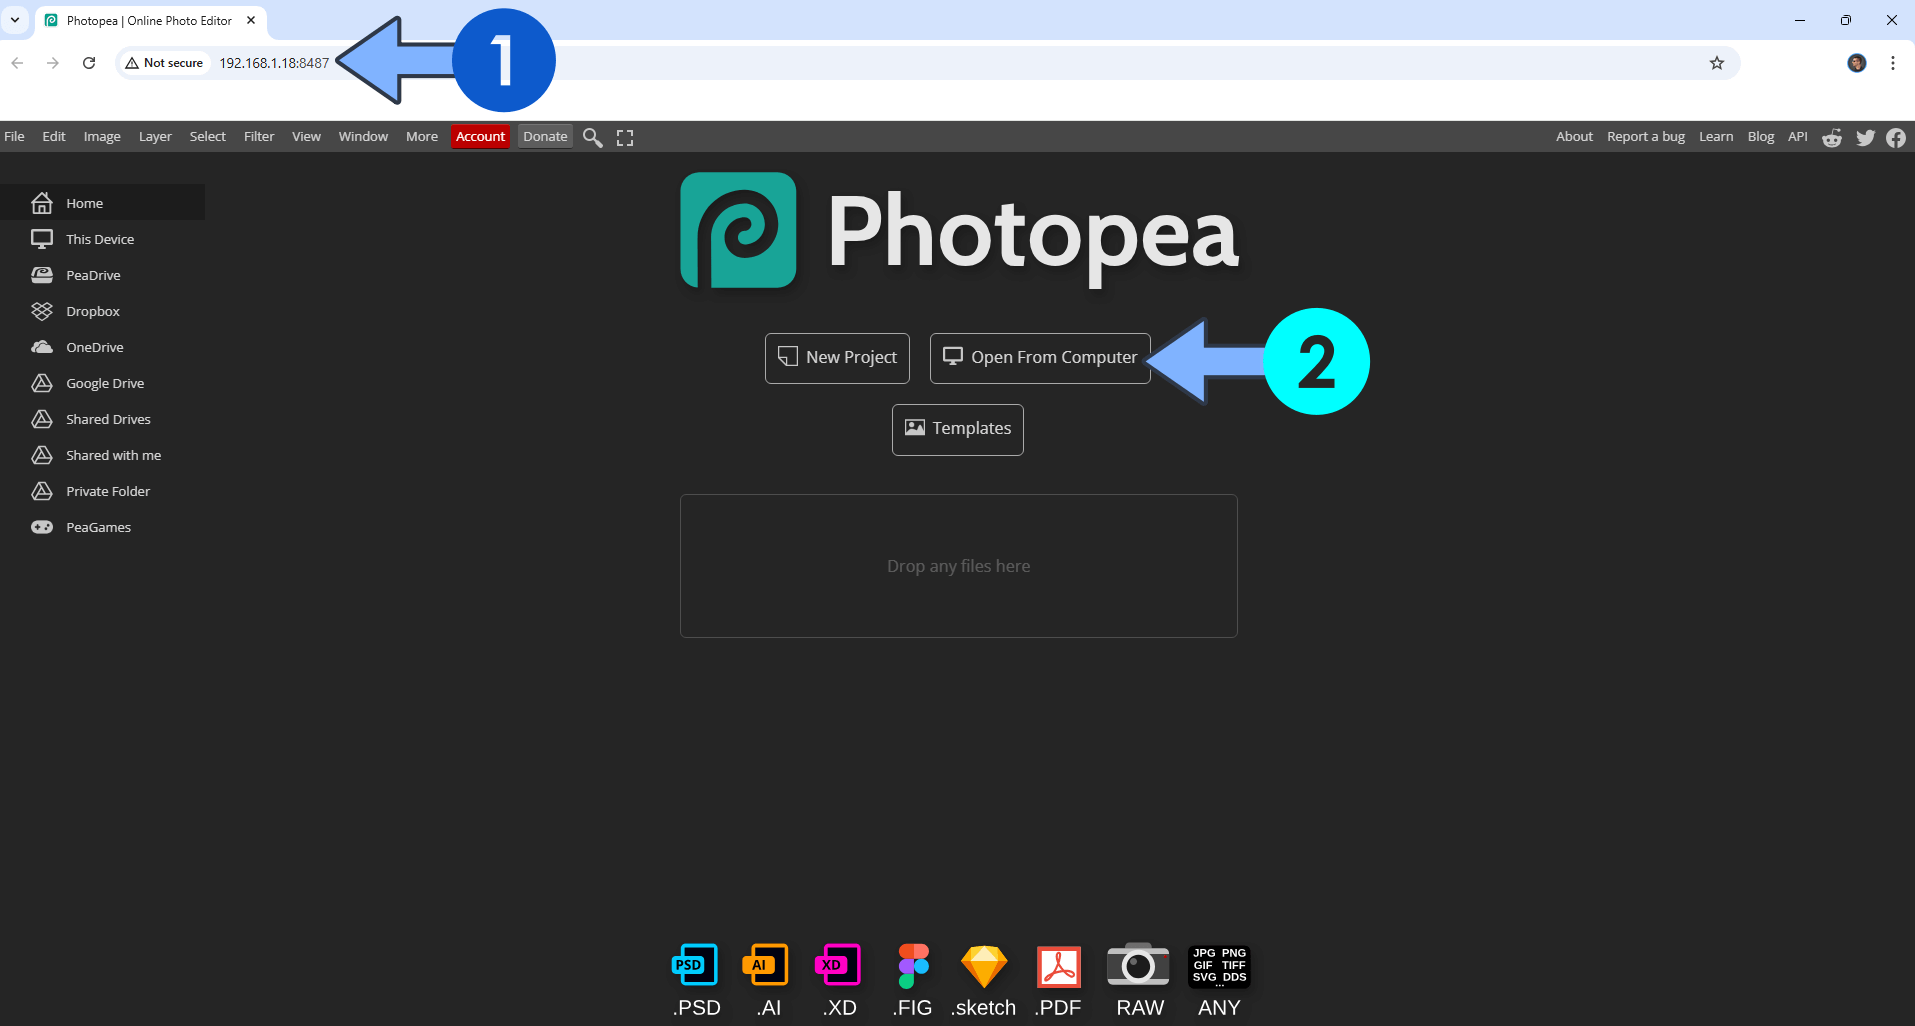Open the Shared with me entry
The image size is (1915, 1026).
[102, 455]
